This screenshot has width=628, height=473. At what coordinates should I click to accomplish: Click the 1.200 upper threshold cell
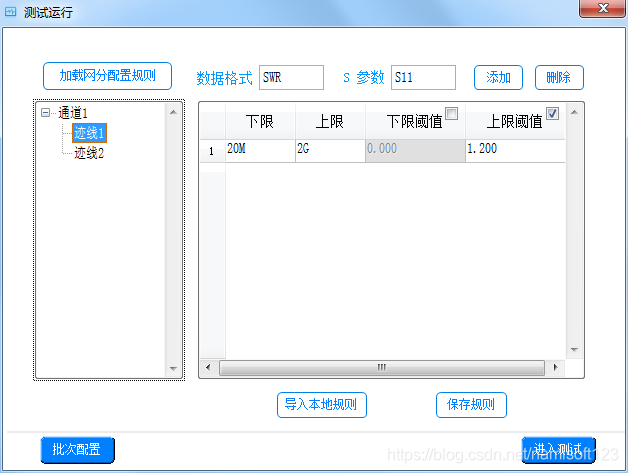[515, 151]
